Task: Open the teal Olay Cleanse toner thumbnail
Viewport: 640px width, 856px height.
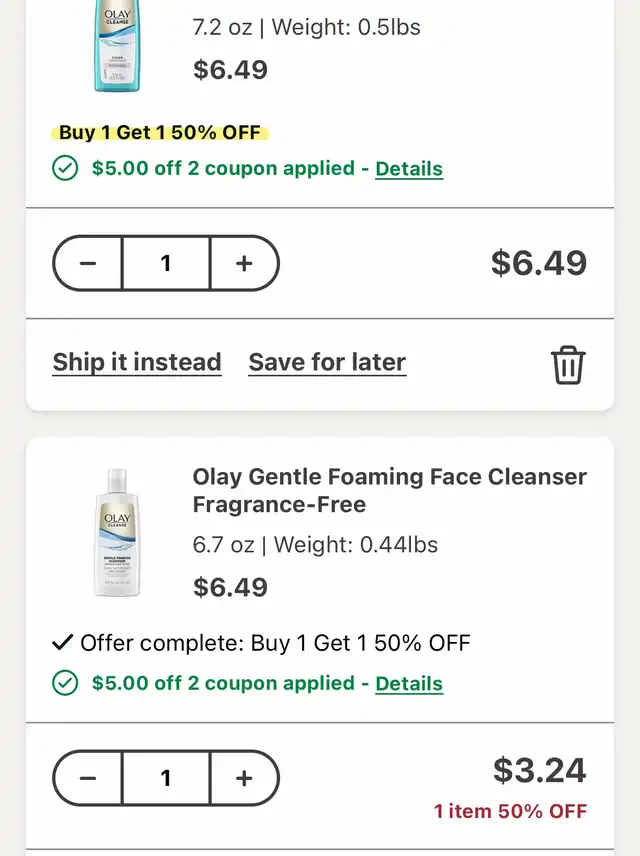Action: (x=117, y=46)
